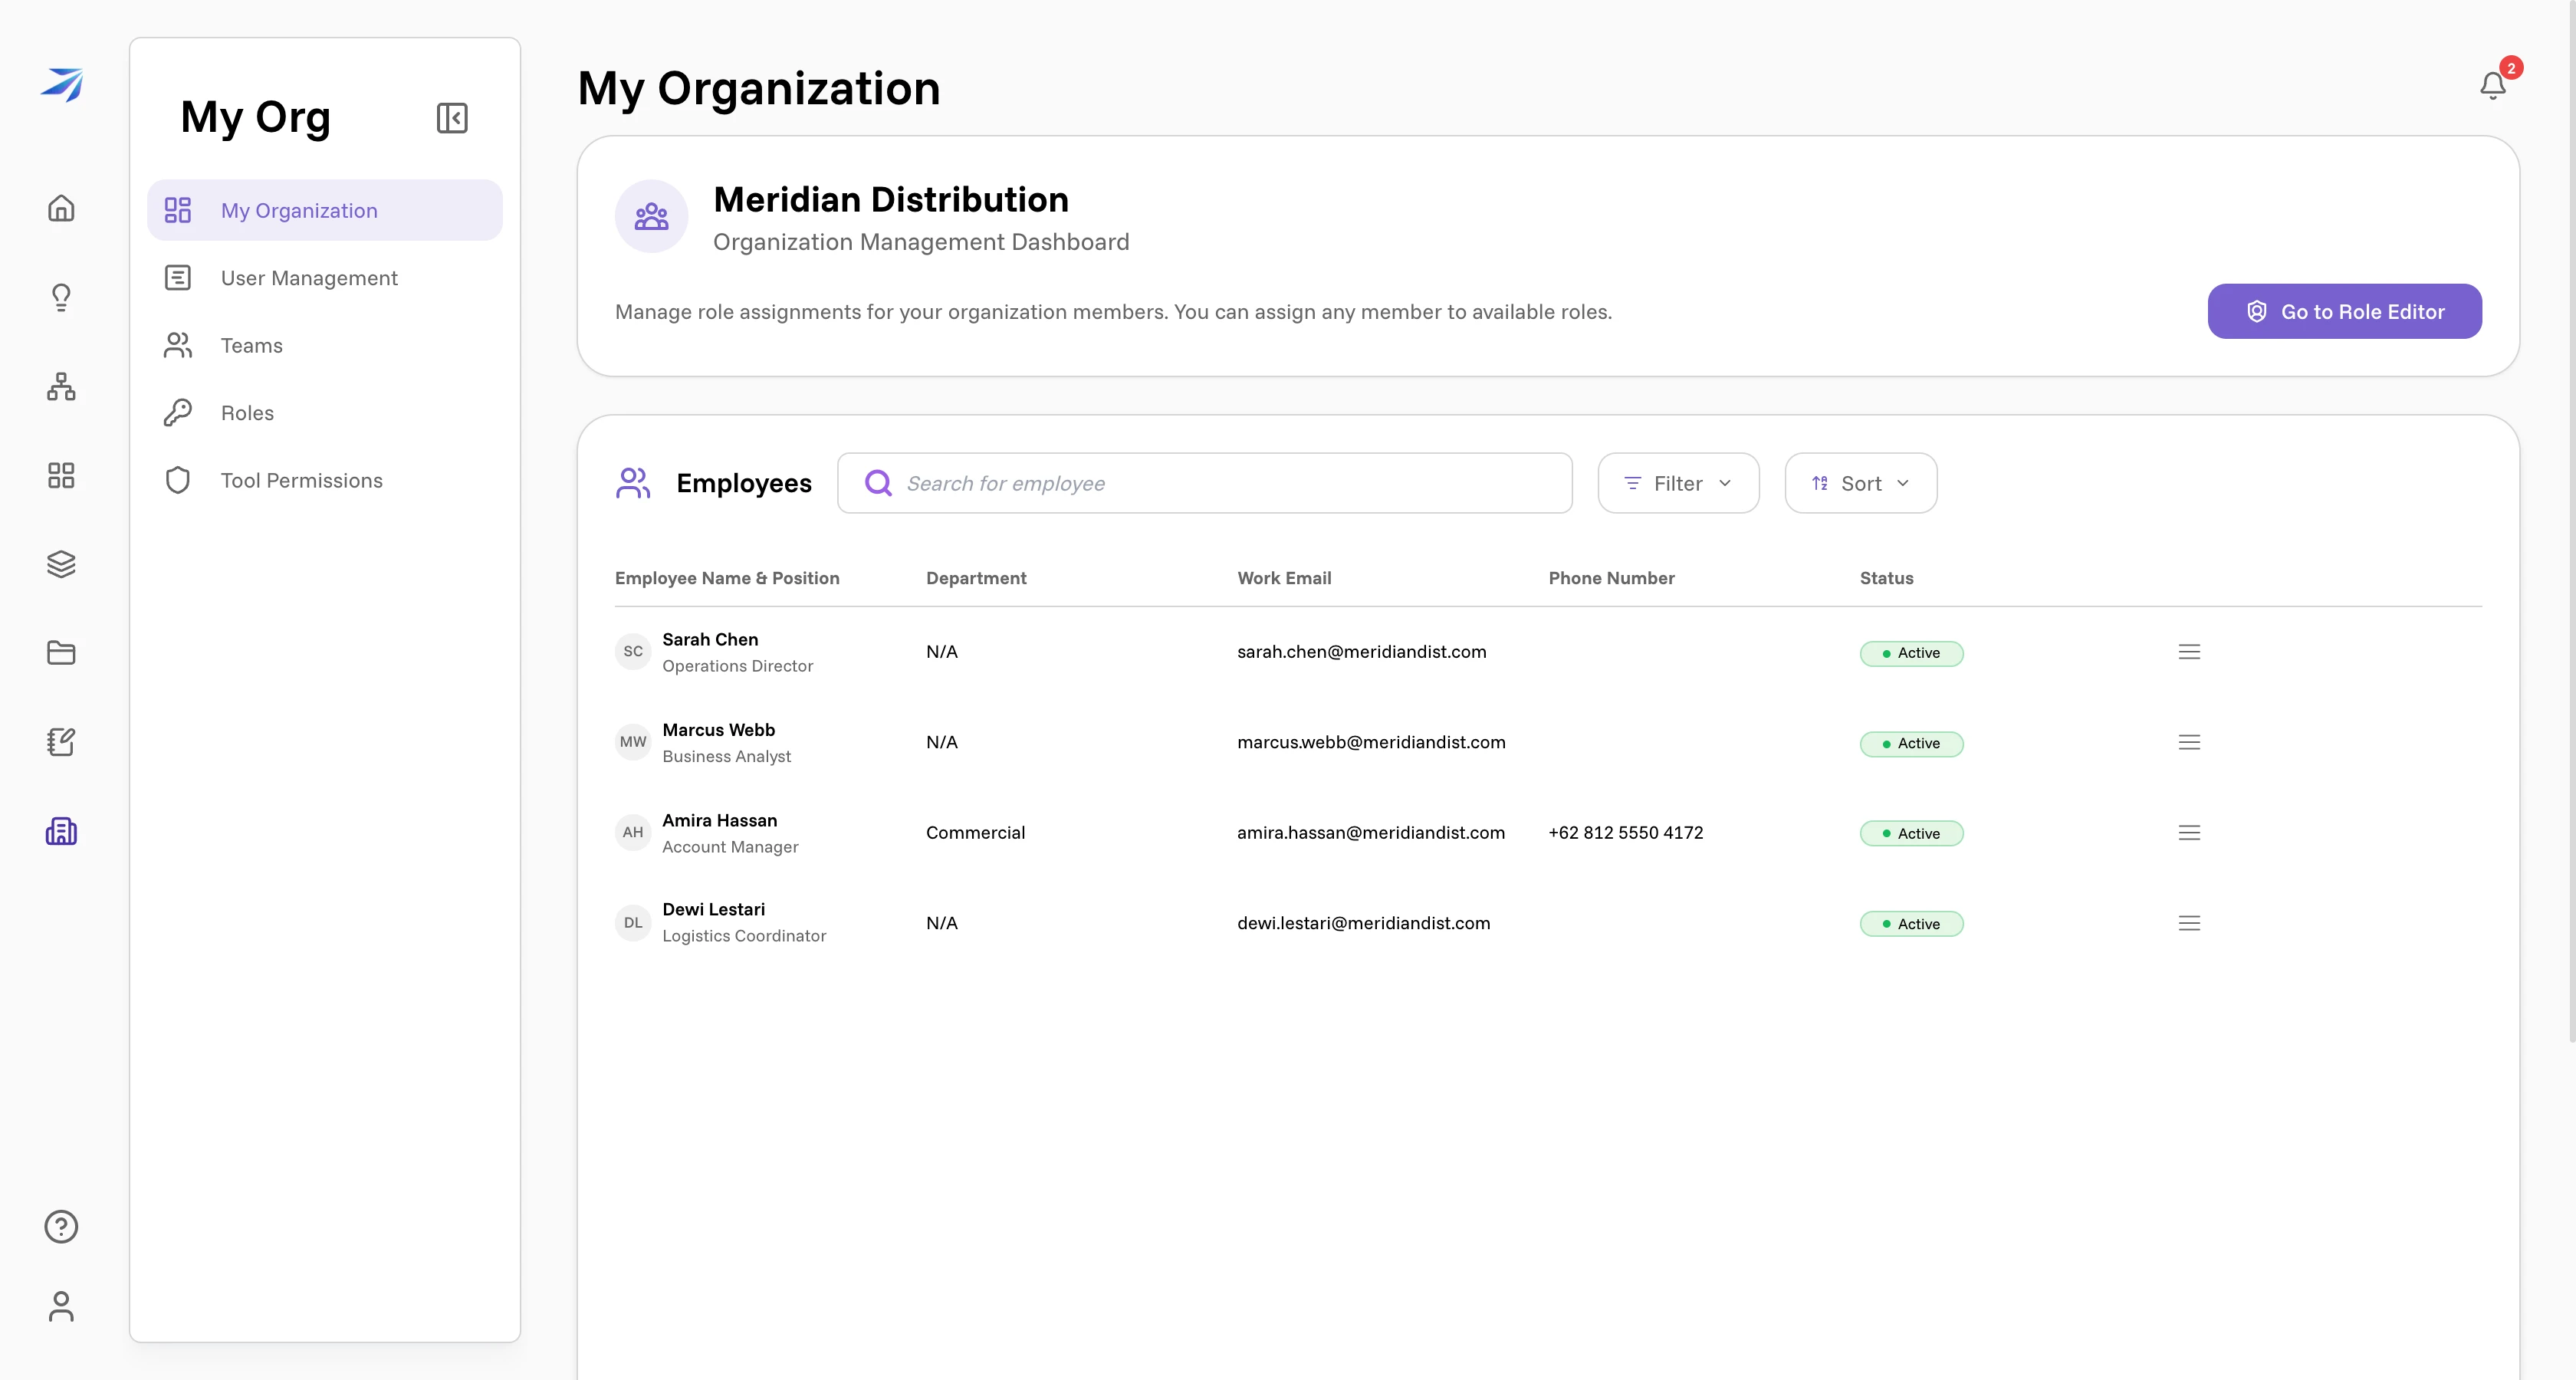The image size is (2576, 1380).
Task: Click the SC avatar for Sarah Chen
Action: point(633,652)
